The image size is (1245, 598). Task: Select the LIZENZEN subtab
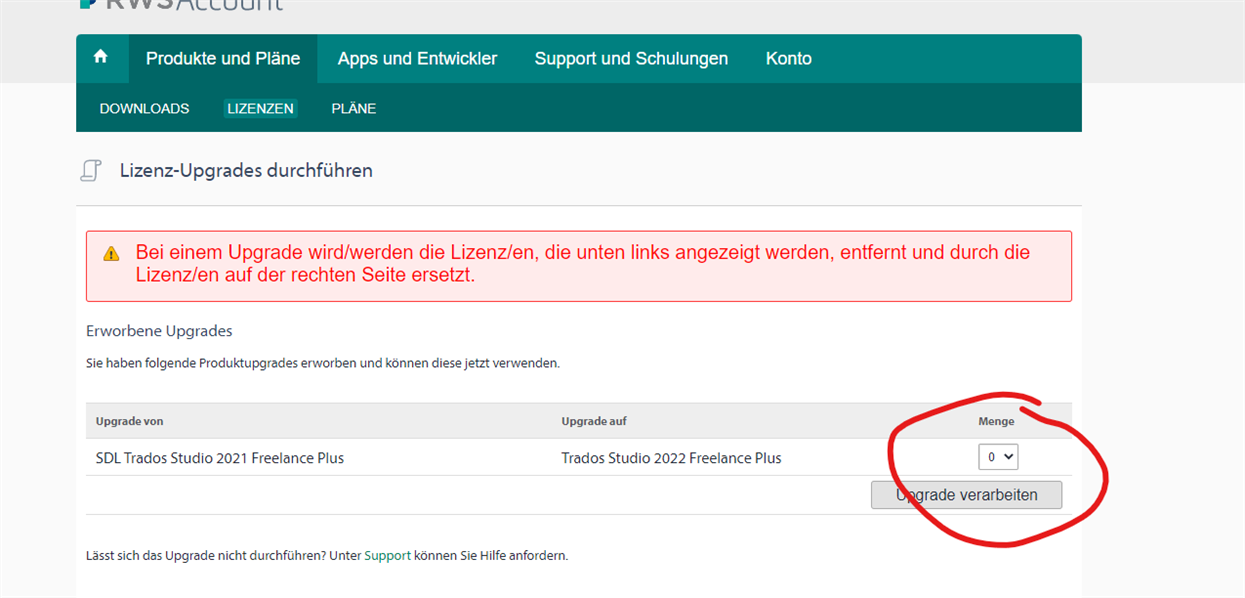click(x=260, y=108)
